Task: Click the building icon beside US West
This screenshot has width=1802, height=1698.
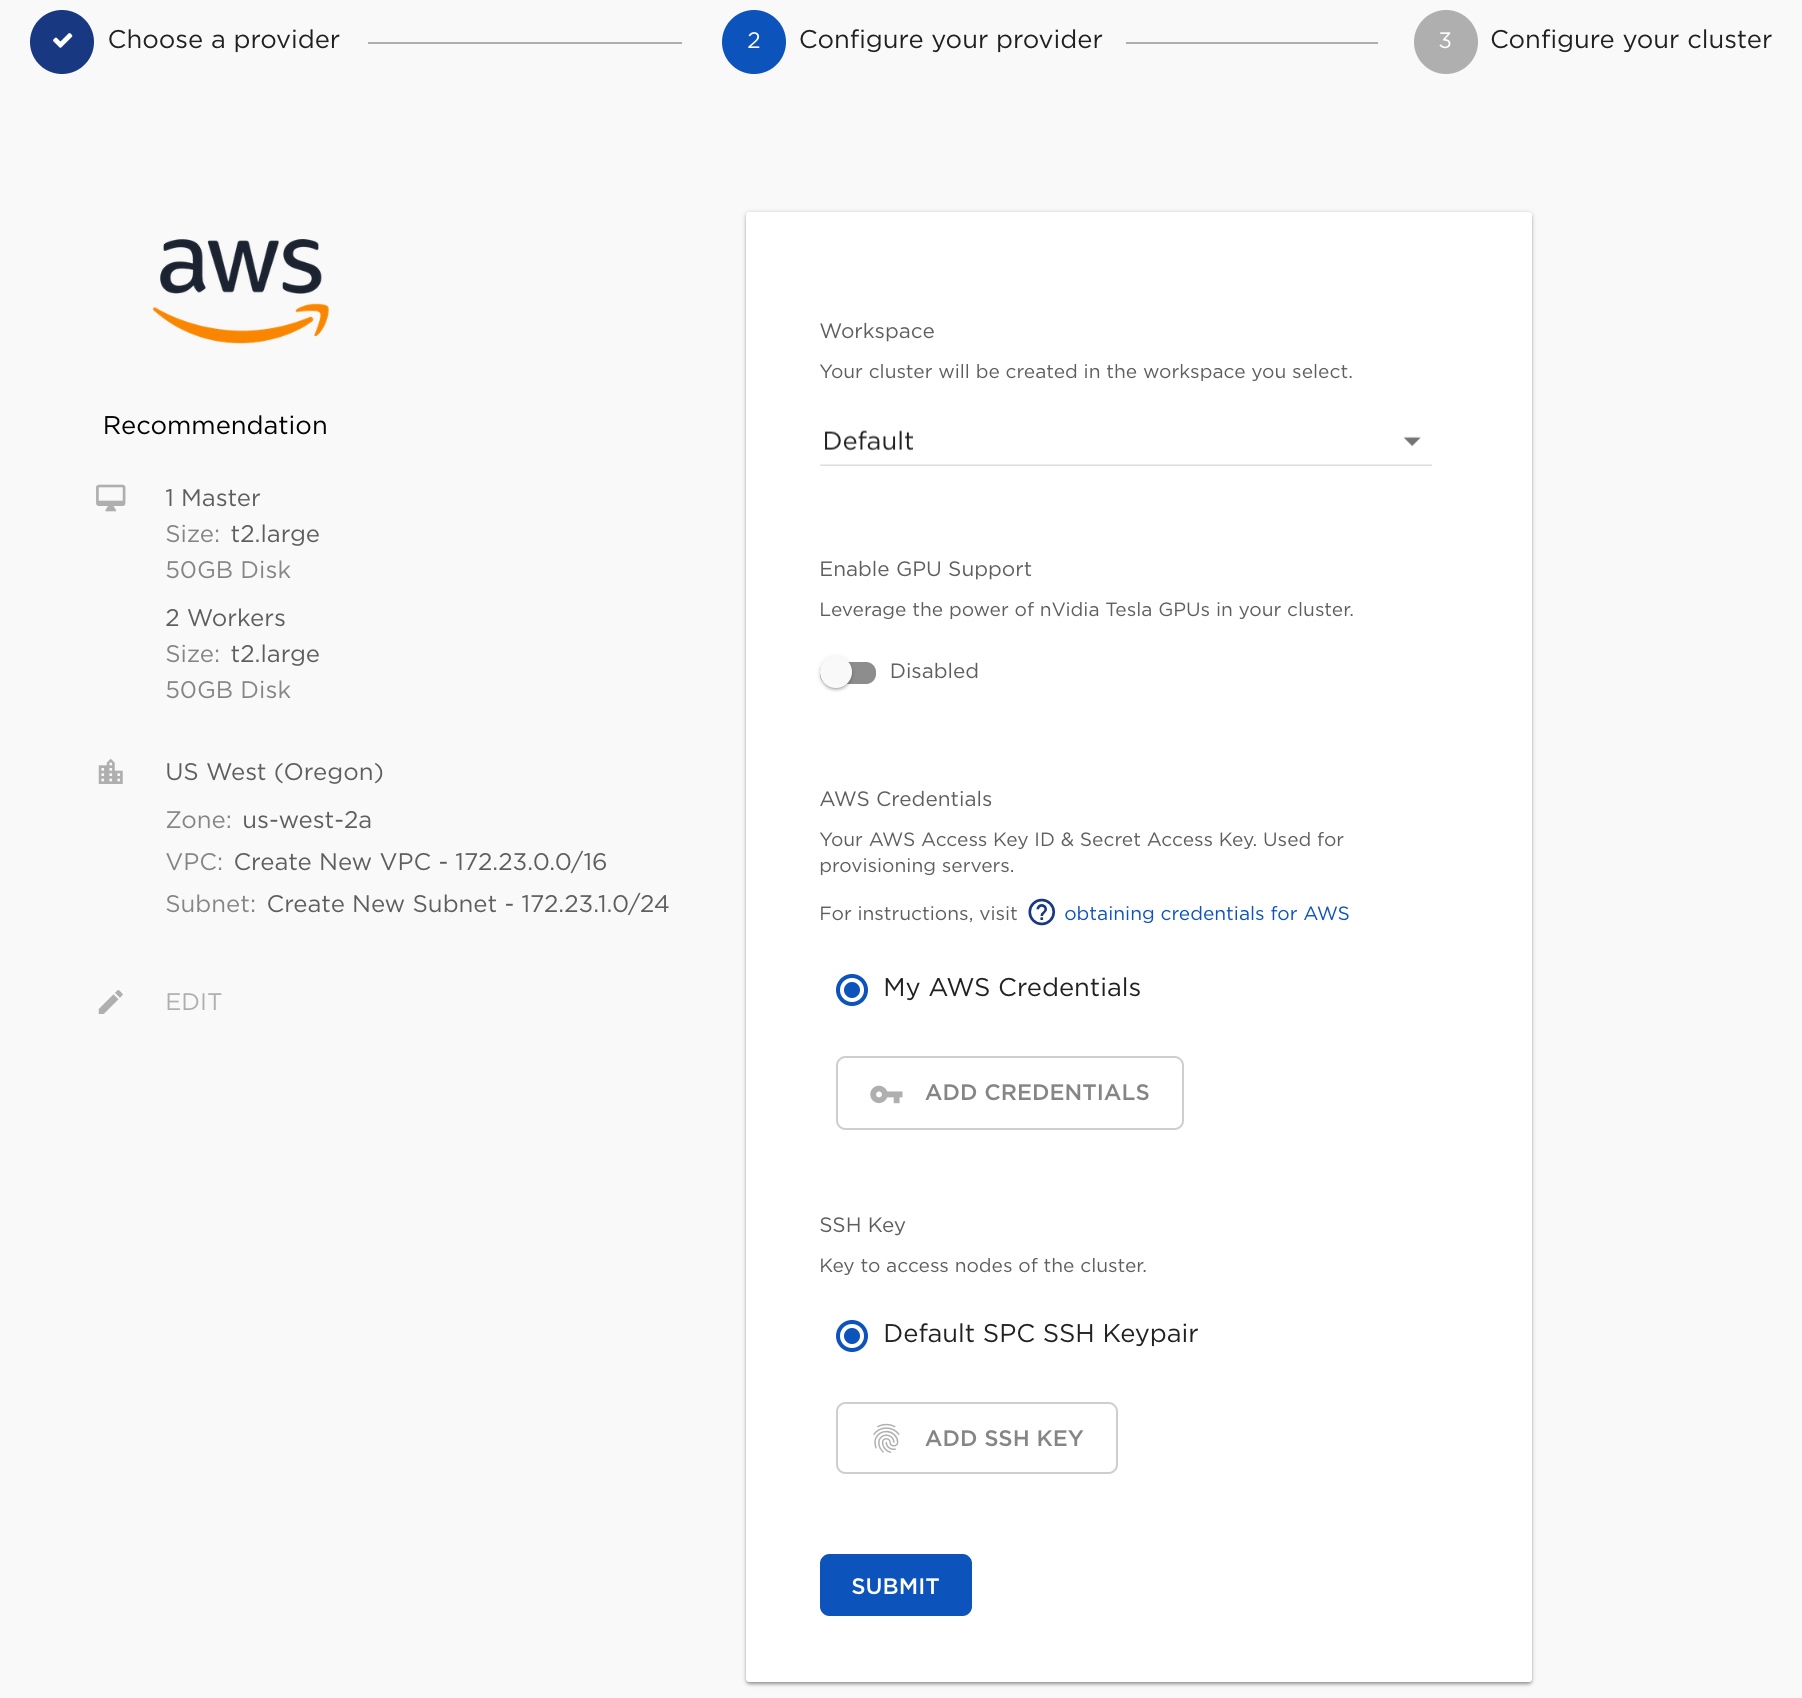Action: pos(111,772)
